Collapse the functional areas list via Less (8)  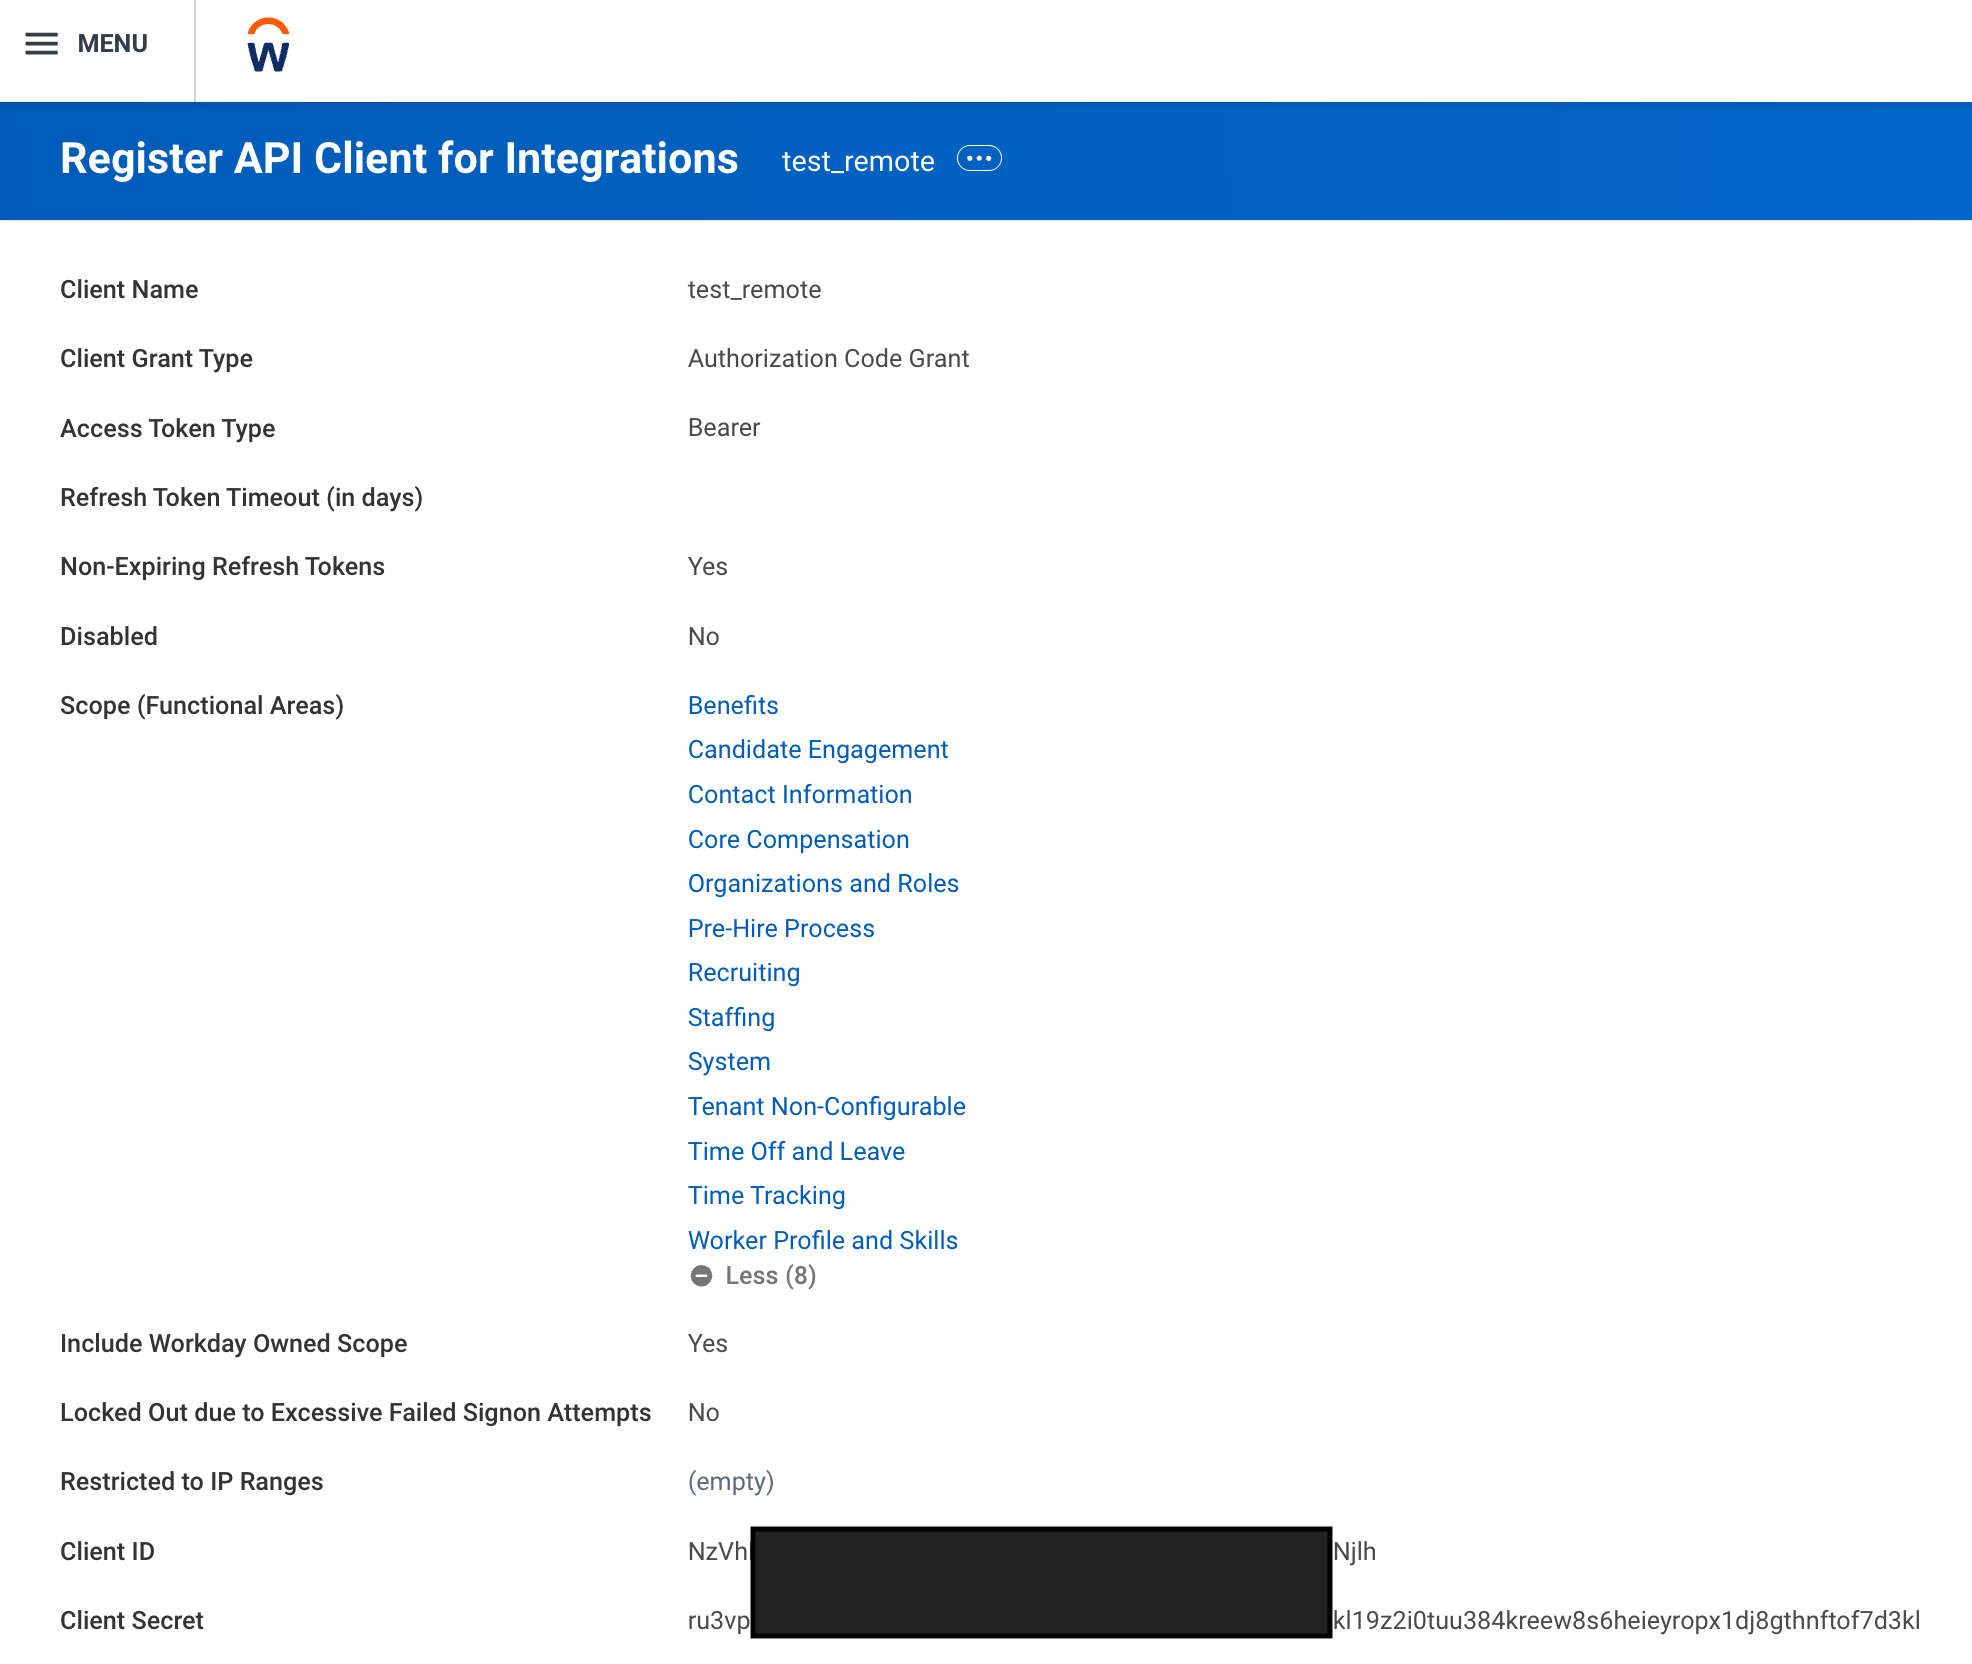(x=770, y=1275)
